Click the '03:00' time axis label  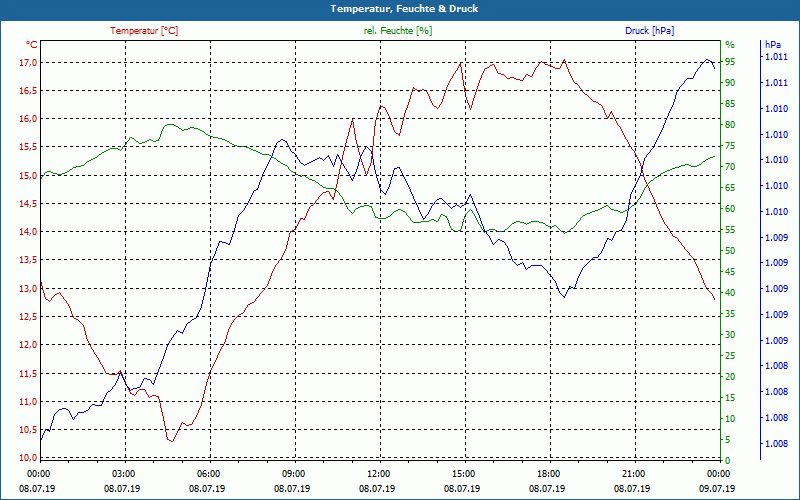(122, 473)
